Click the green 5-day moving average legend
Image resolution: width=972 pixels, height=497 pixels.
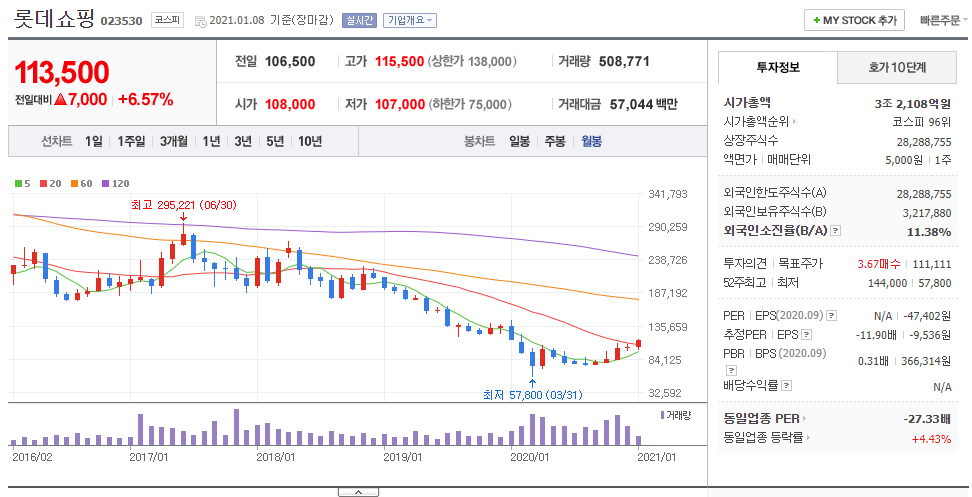coord(22,183)
